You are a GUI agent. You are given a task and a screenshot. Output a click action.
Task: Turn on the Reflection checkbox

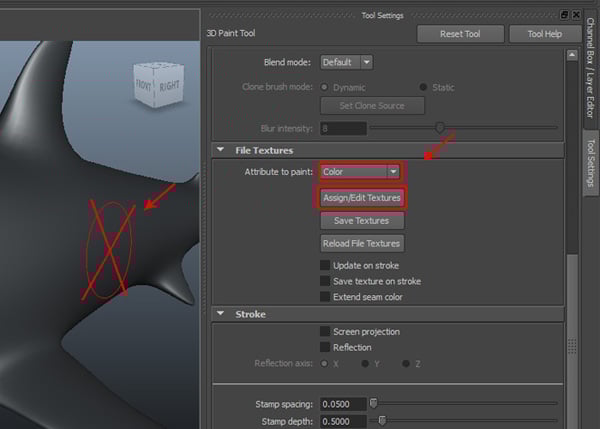(325, 347)
